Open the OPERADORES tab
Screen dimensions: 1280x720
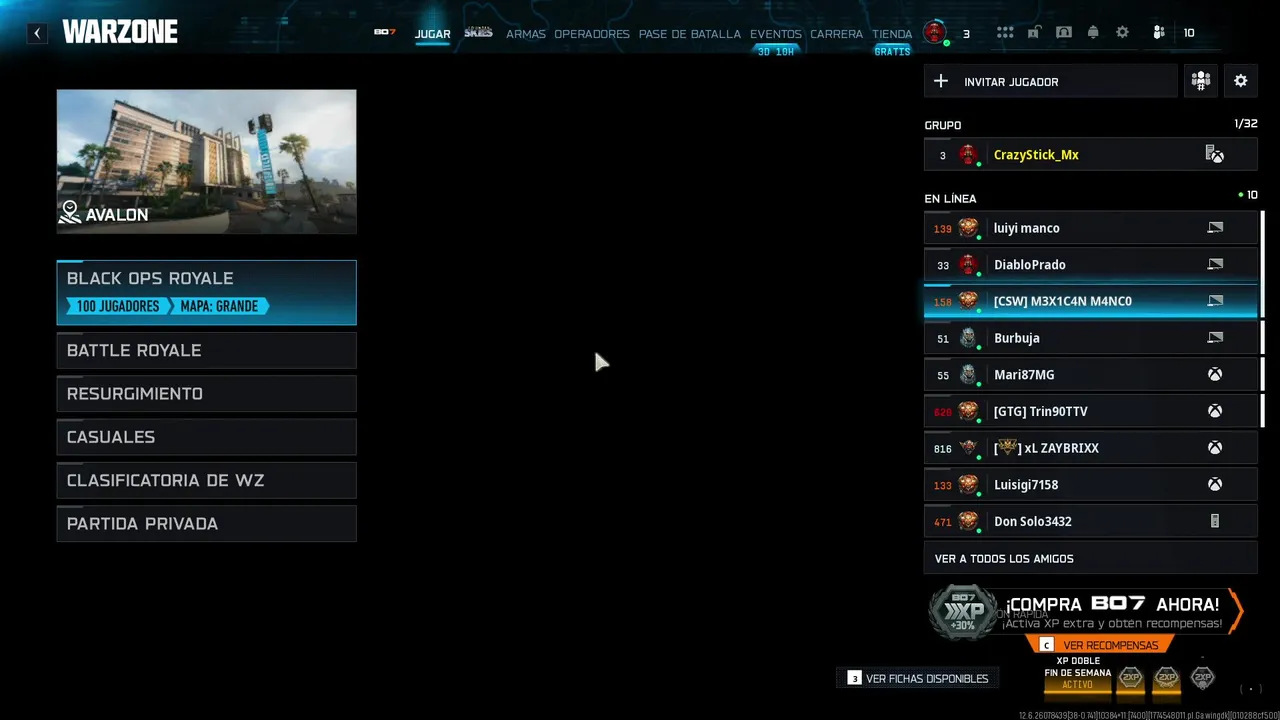[592, 34]
